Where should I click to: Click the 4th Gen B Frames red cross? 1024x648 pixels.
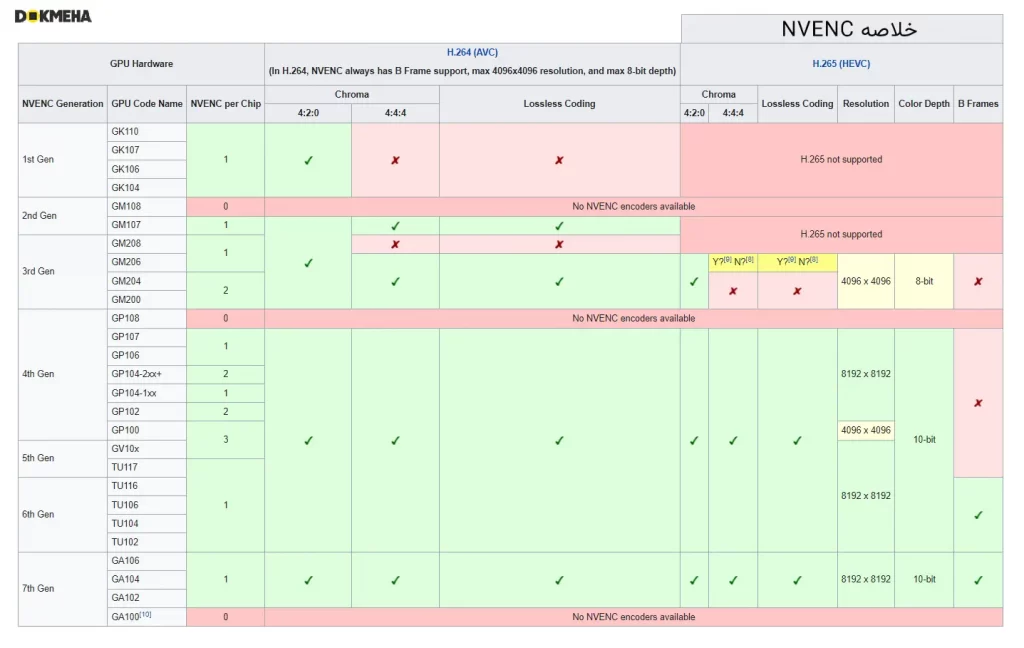978,403
